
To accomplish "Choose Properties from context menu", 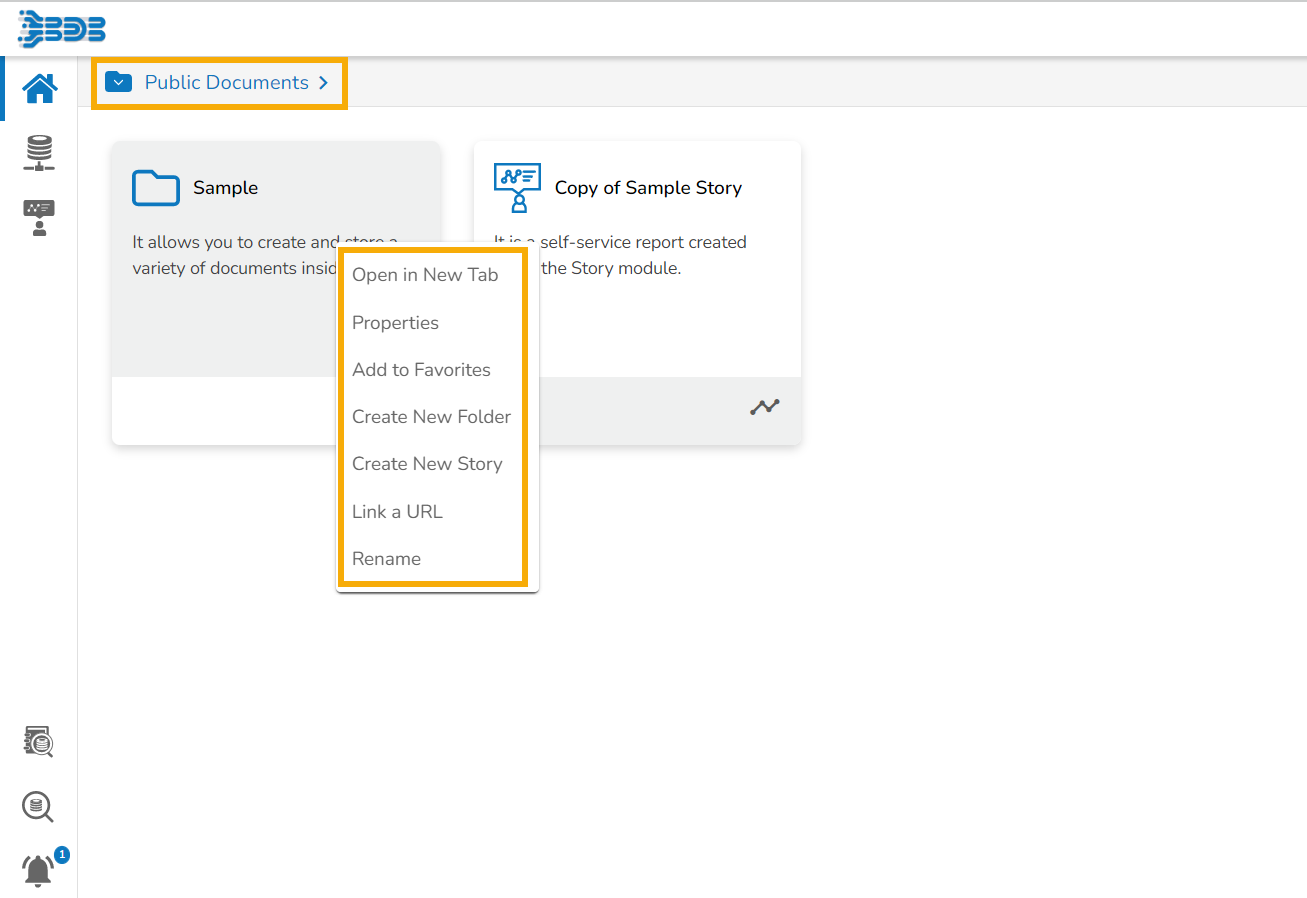I will pos(395,323).
